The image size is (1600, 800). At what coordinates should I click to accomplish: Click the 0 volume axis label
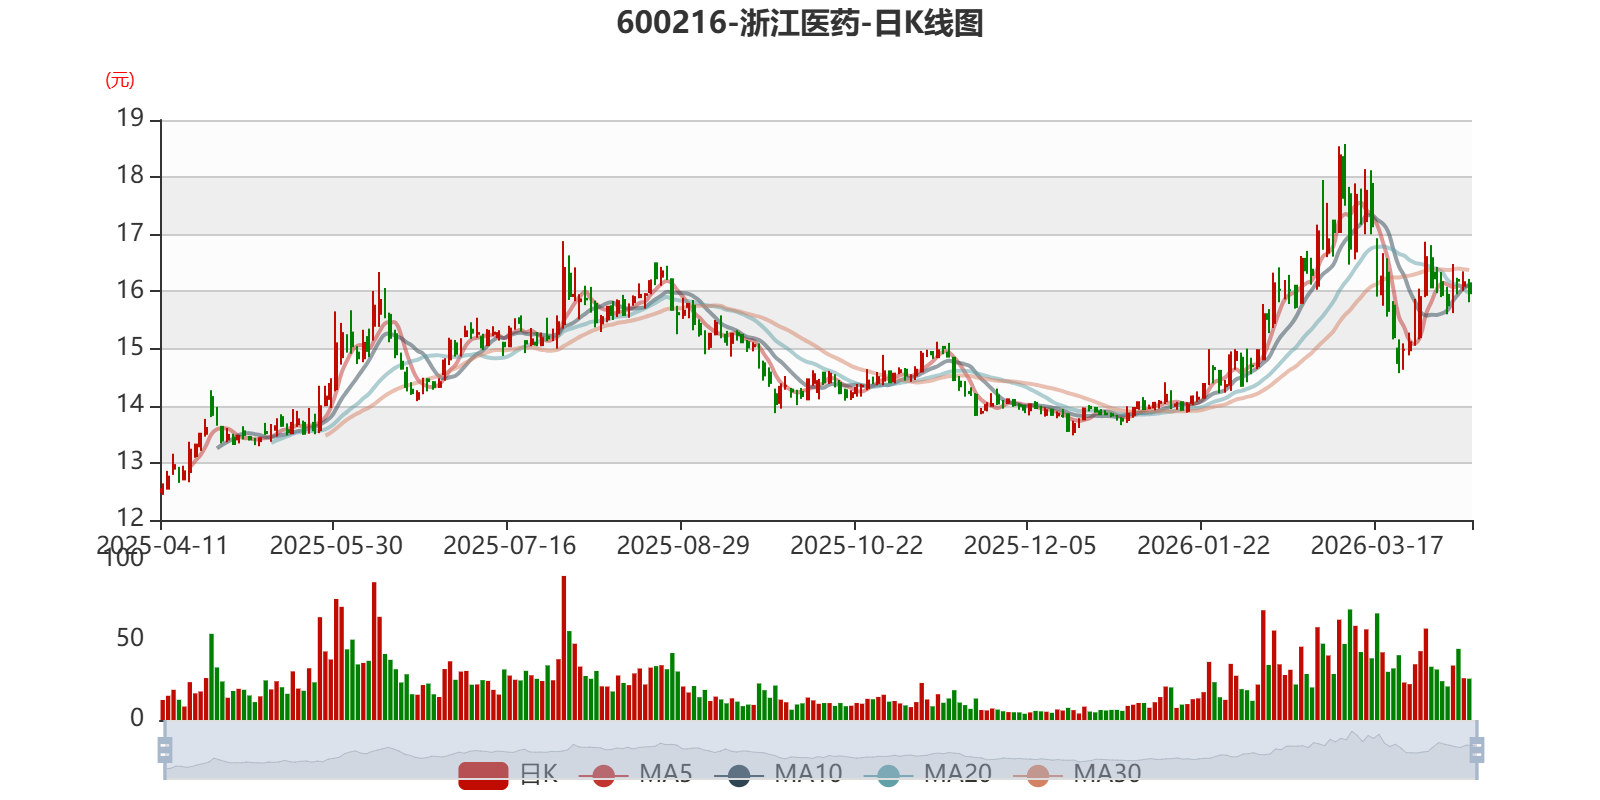point(137,718)
